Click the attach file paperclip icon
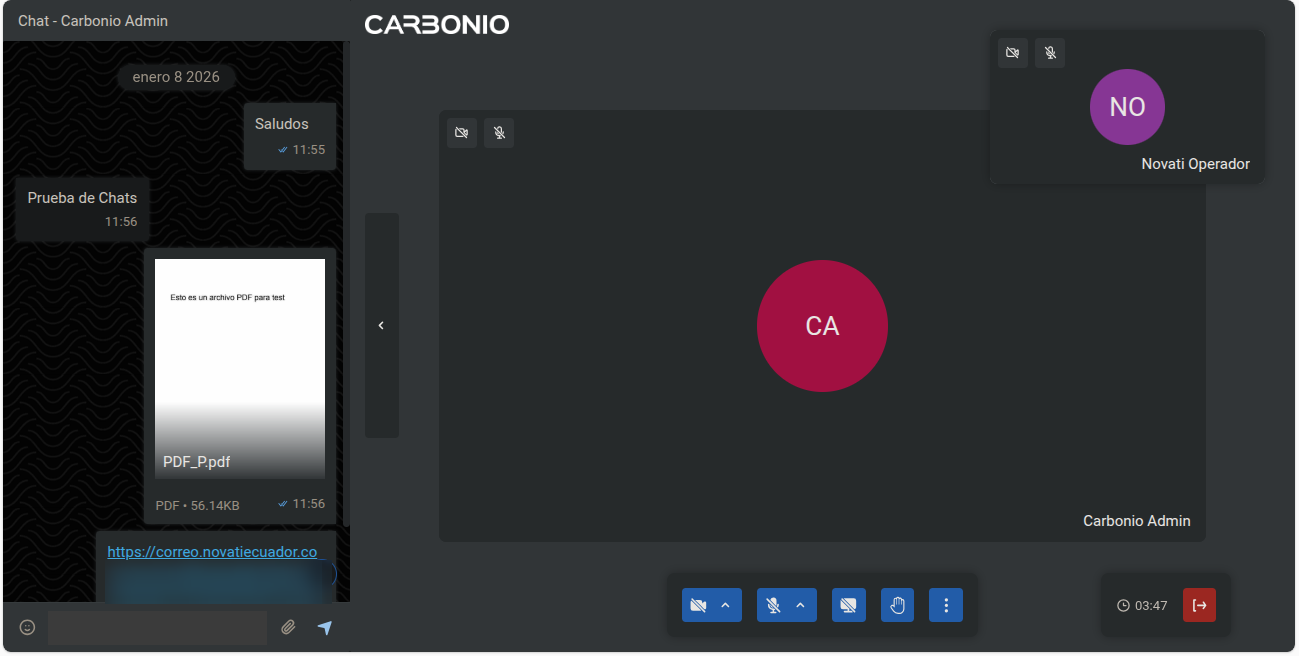The image size is (1299, 656). pyautogui.click(x=288, y=627)
